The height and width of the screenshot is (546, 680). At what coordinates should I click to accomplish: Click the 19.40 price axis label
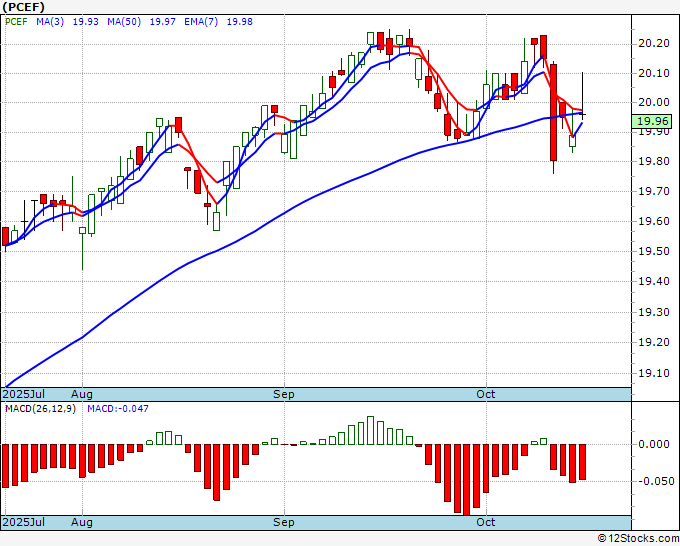point(654,281)
